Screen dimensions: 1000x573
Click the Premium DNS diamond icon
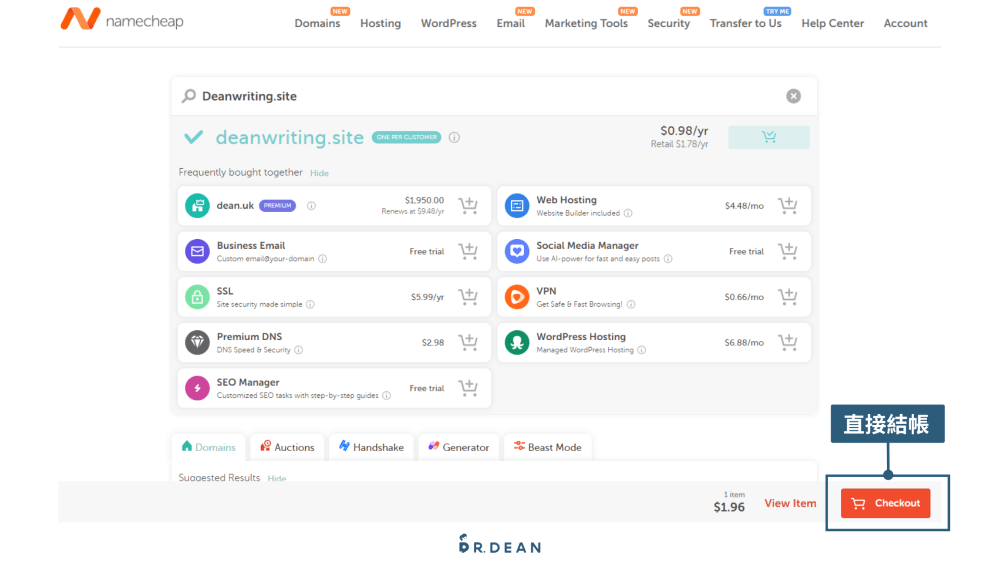[197, 343]
